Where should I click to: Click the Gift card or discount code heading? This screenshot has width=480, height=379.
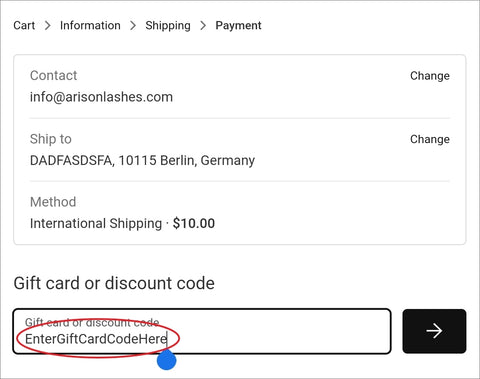(114, 283)
